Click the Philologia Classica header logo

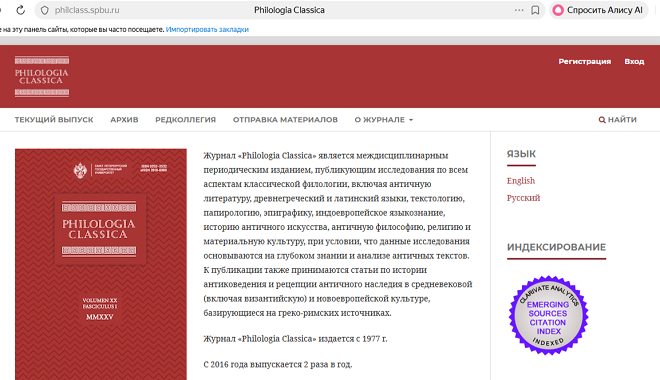[42, 76]
